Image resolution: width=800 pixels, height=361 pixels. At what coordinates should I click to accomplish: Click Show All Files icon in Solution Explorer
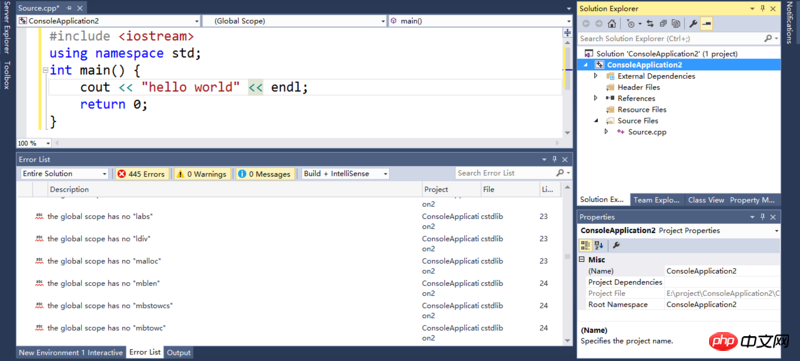coord(676,23)
